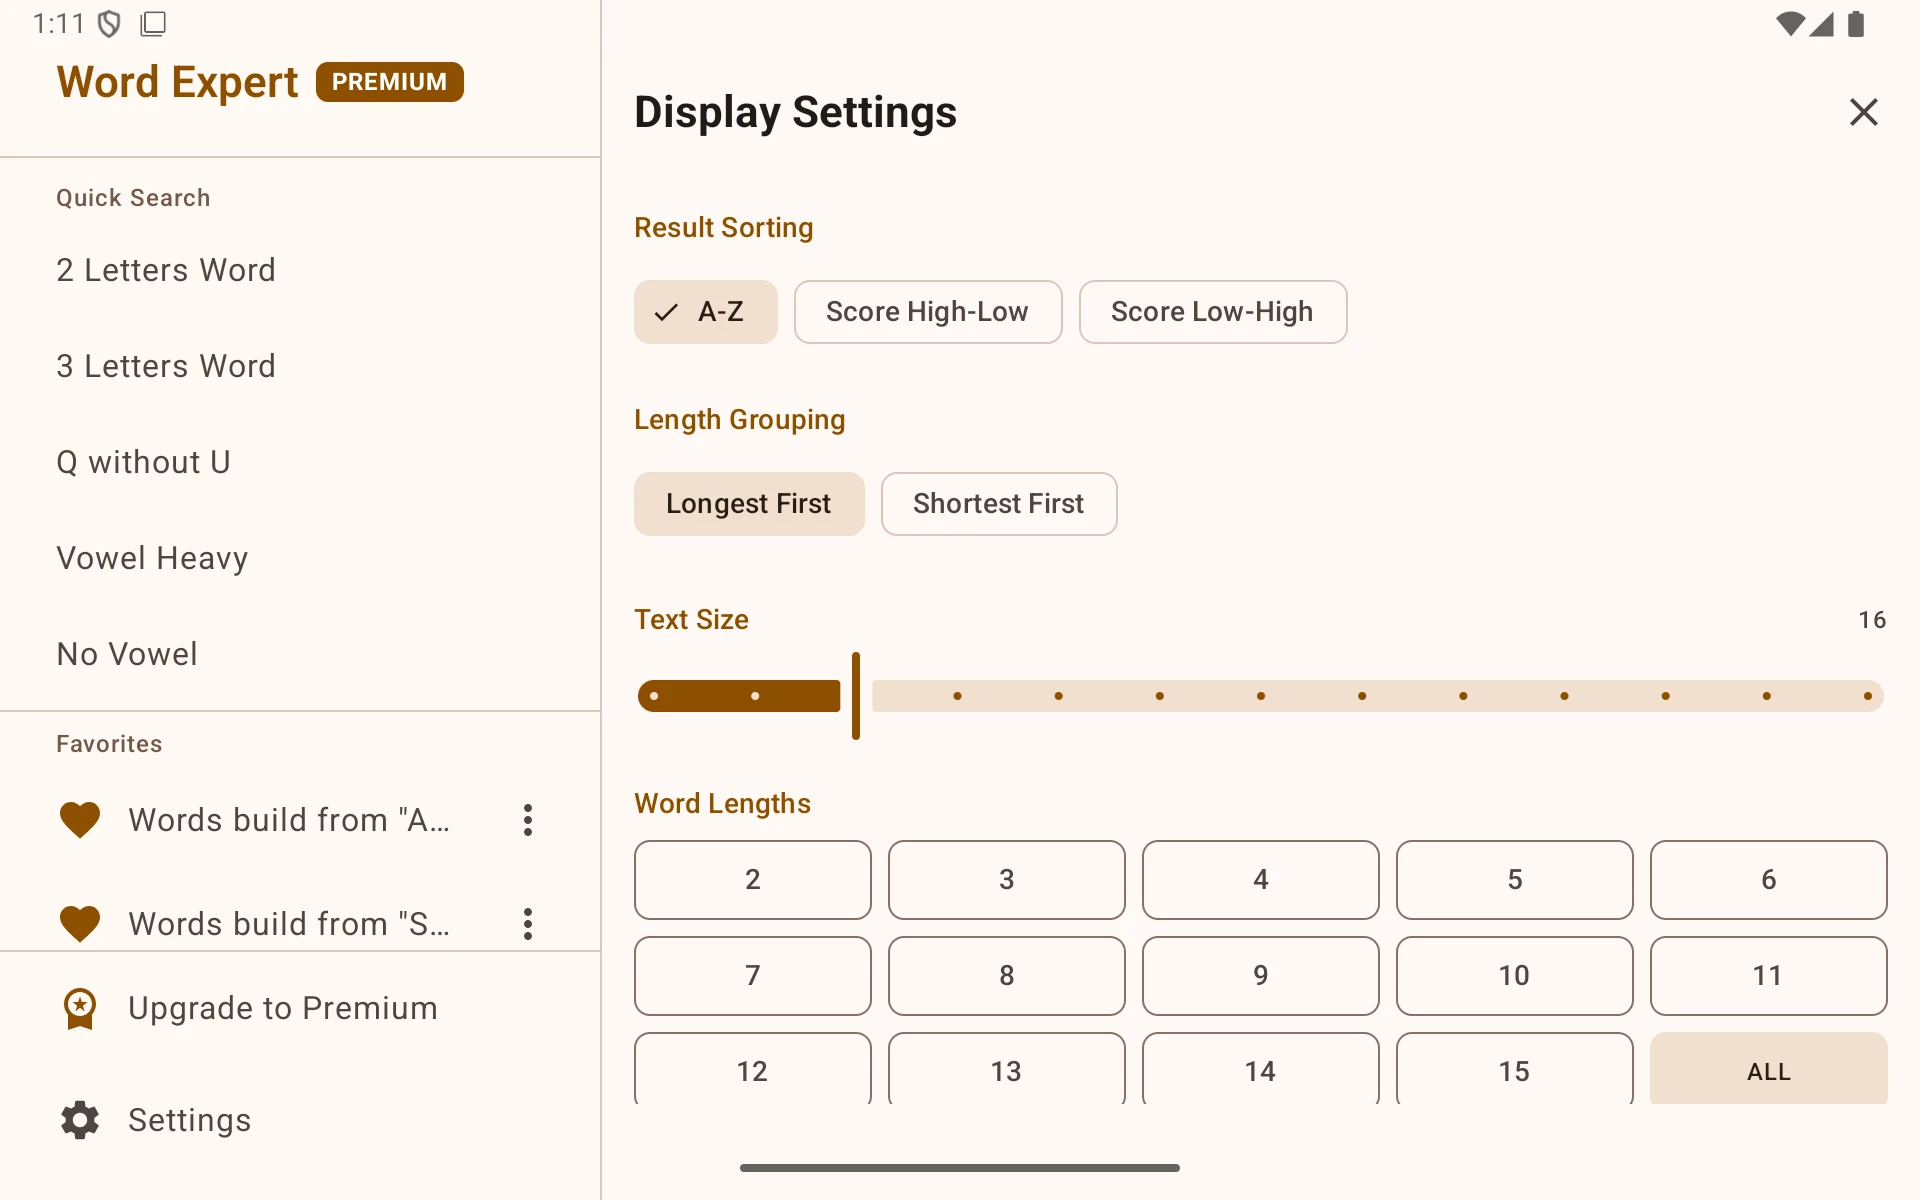The image size is (1920, 1200).
Task: Click heart icon of 'Words build from "A' favorite
Action: [80, 820]
